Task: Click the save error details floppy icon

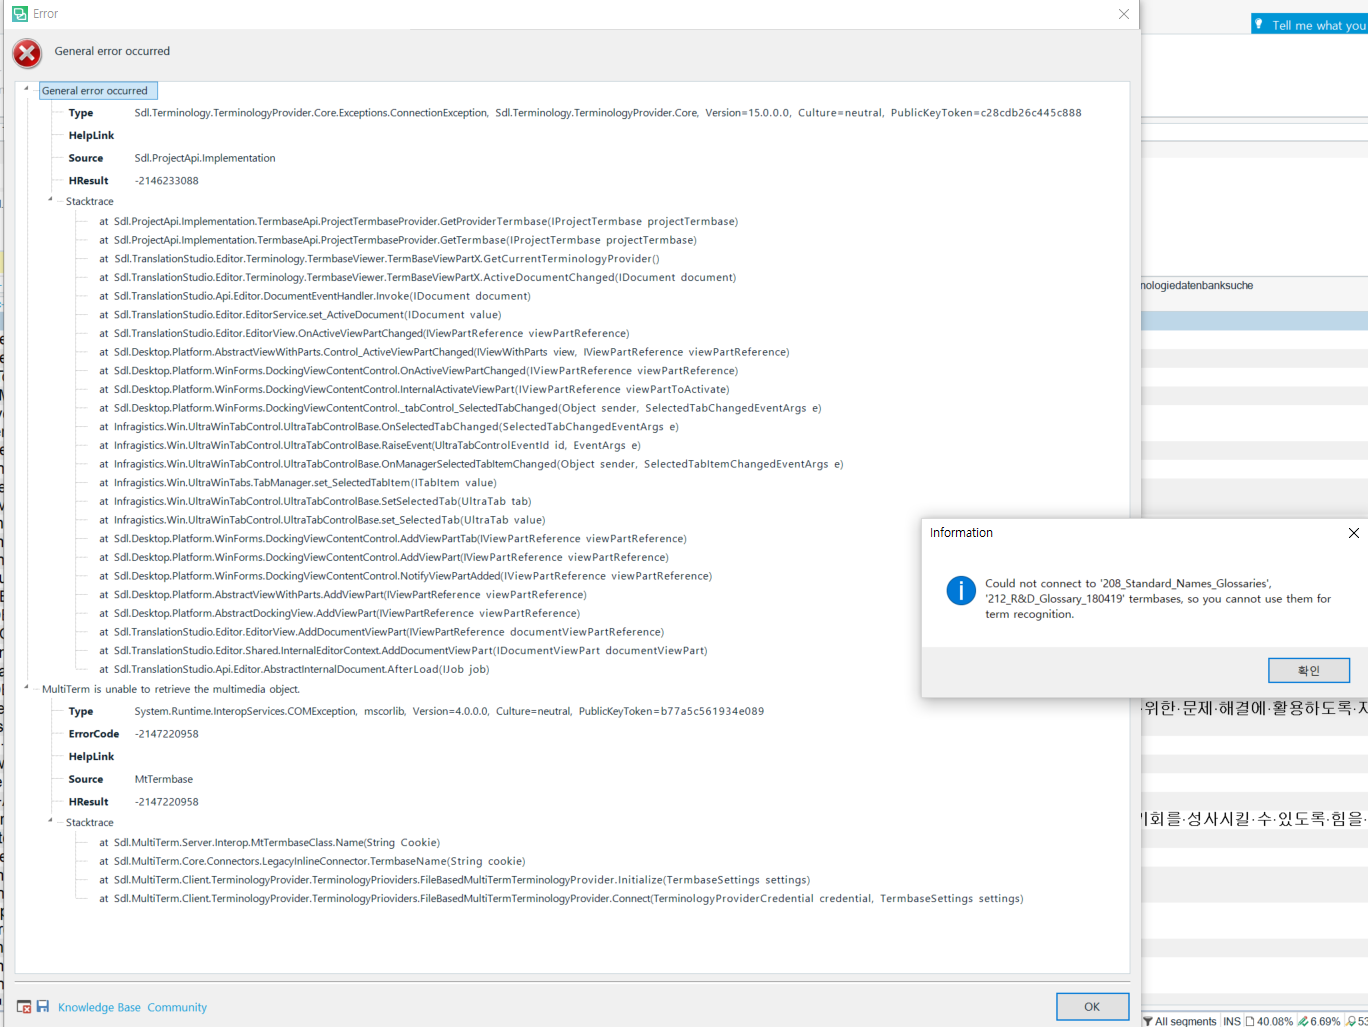Action: pos(43,1006)
